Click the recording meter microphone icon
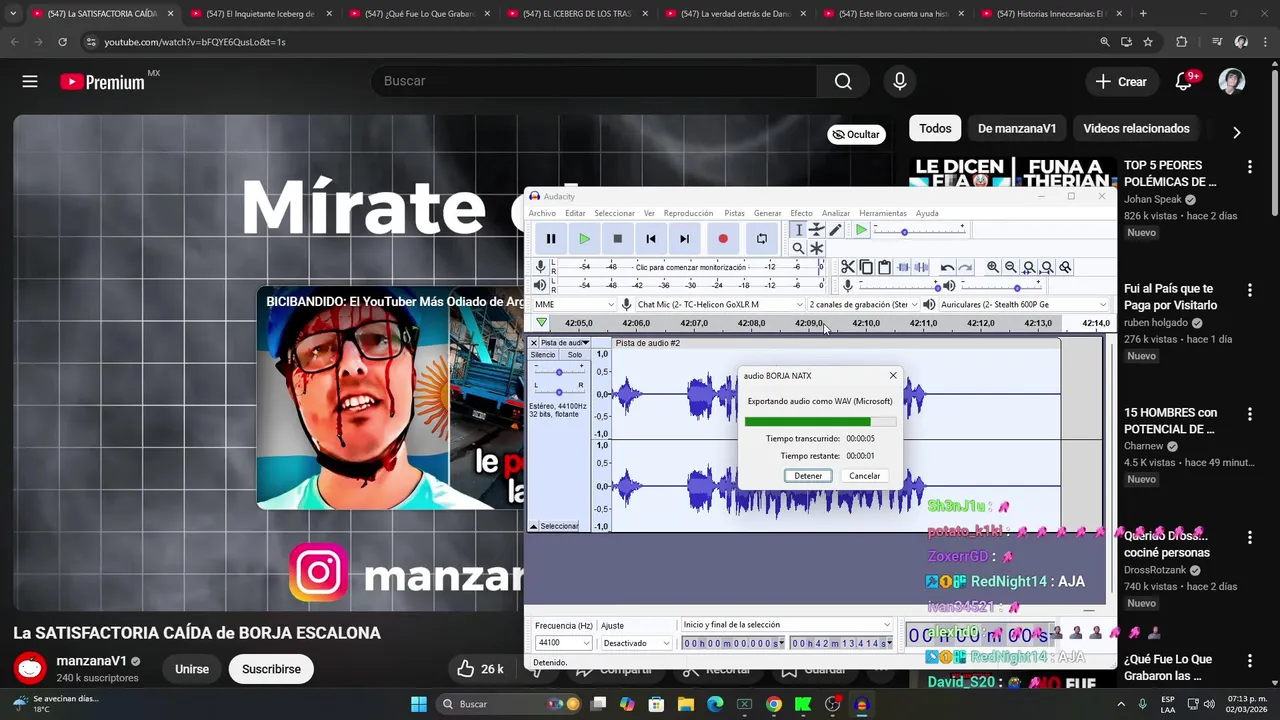 (x=540, y=266)
